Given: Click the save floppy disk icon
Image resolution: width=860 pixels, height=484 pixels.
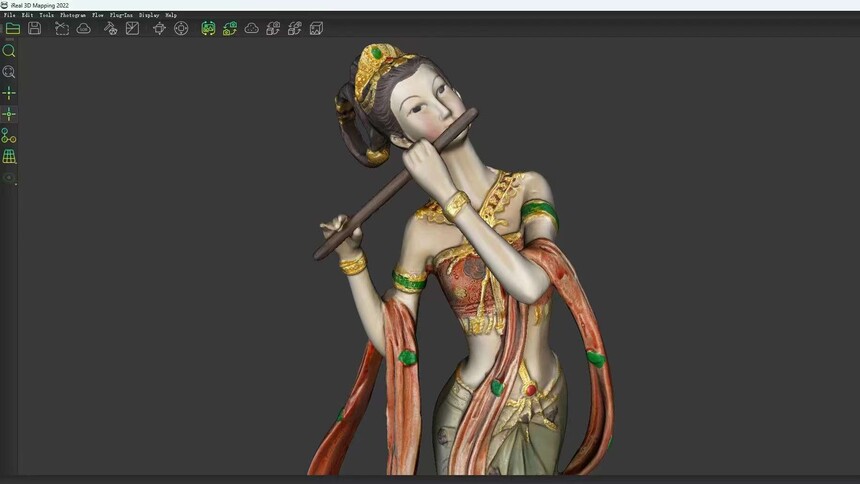Looking at the screenshot, I should [x=35, y=28].
